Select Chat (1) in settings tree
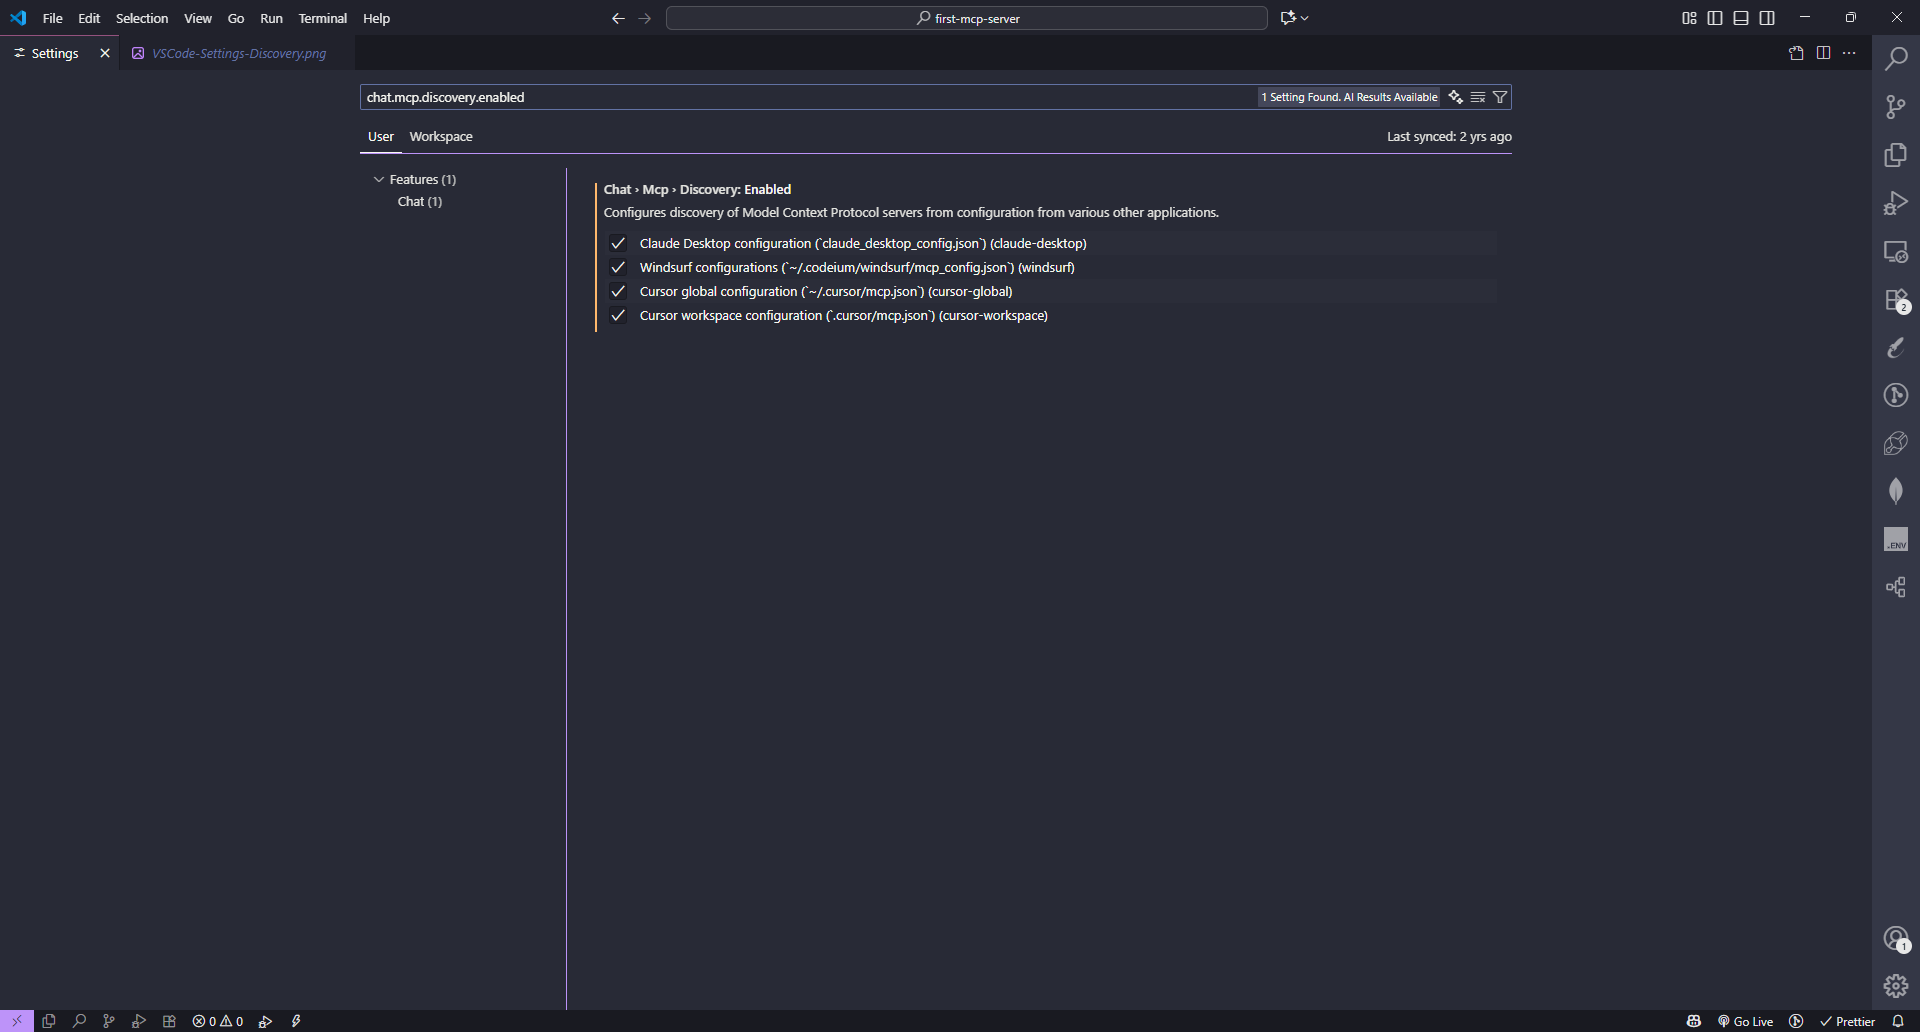Viewport: 1920px width, 1032px height. pyautogui.click(x=420, y=201)
